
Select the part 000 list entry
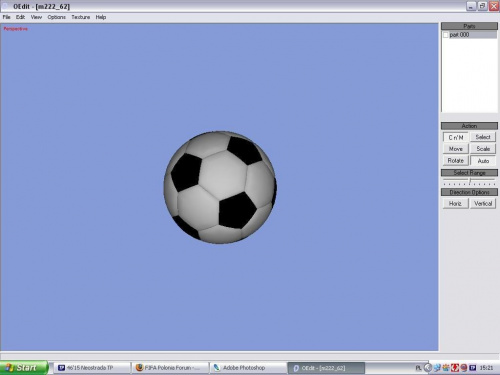[x=469, y=35]
